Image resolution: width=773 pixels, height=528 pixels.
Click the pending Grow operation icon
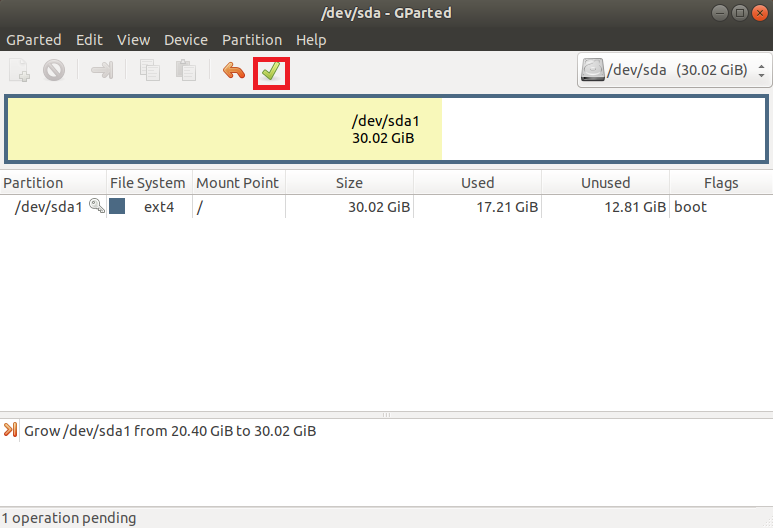[x=10, y=430]
